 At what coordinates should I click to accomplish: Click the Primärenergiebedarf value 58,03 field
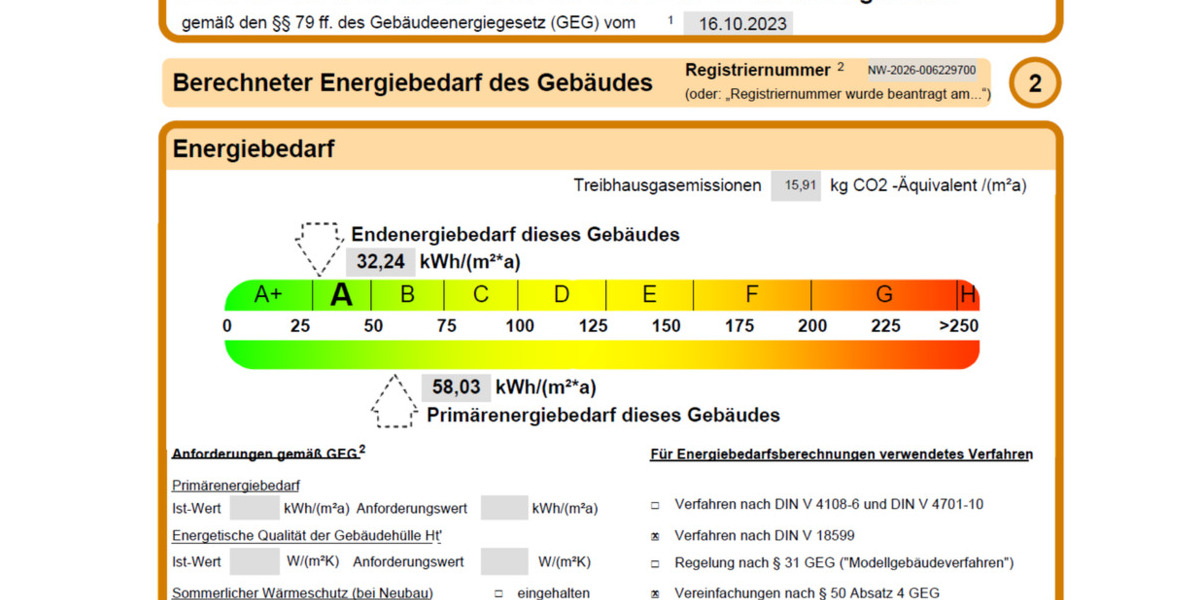pyautogui.click(x=456, y=388)
